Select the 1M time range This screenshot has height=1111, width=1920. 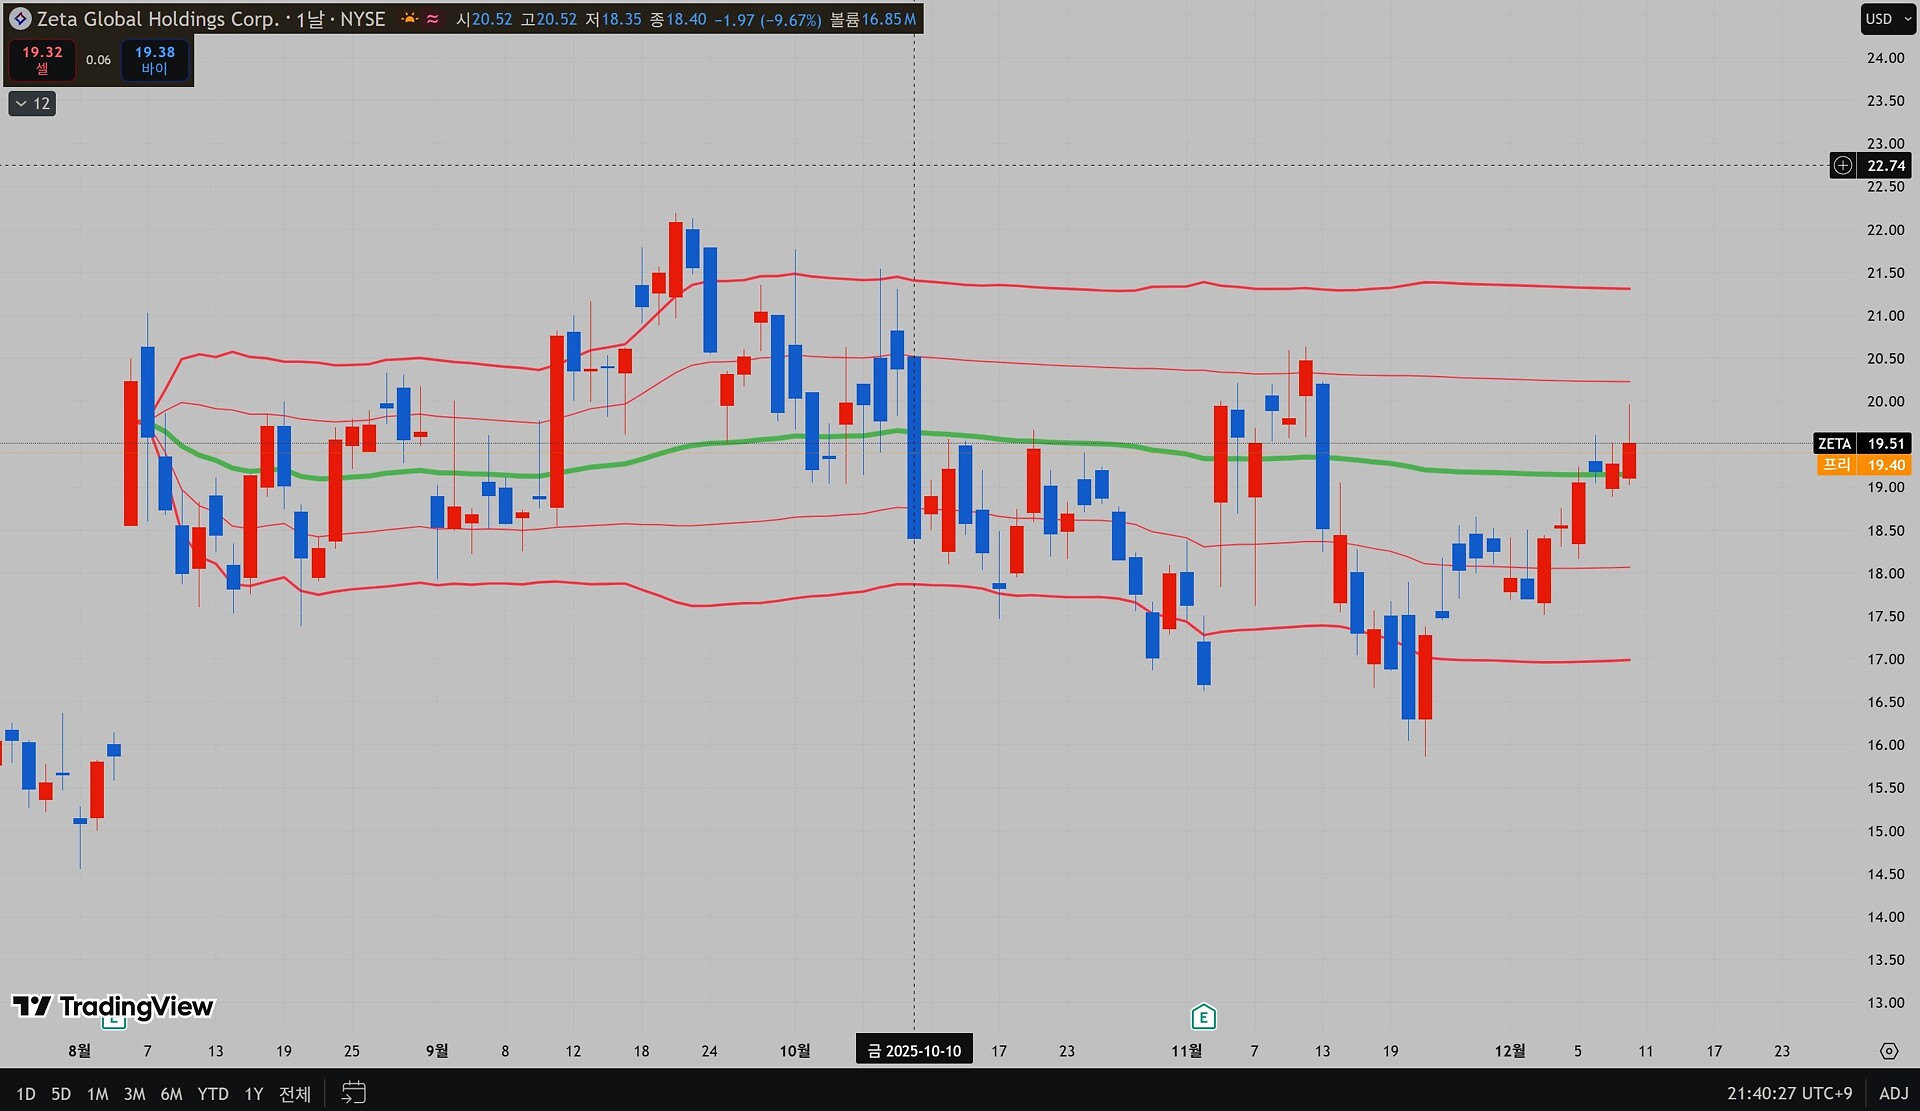pos(97,1093)
